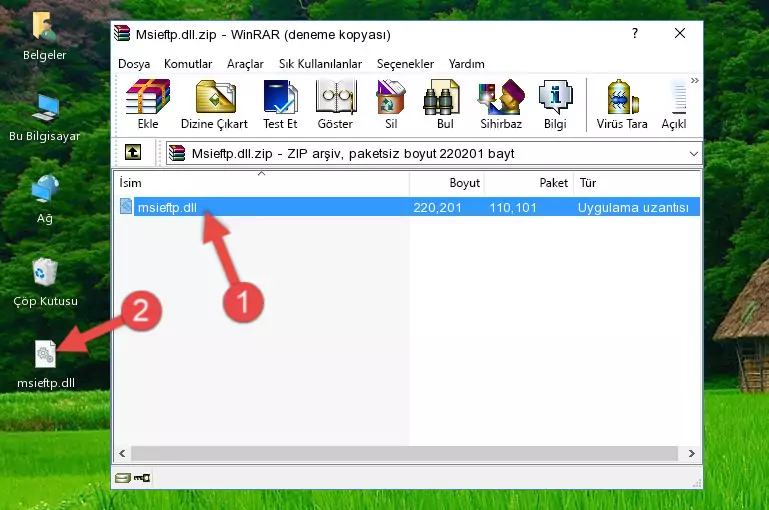Go up one folder level button
The height and width of the screenshot is (510, 769).
133,153
